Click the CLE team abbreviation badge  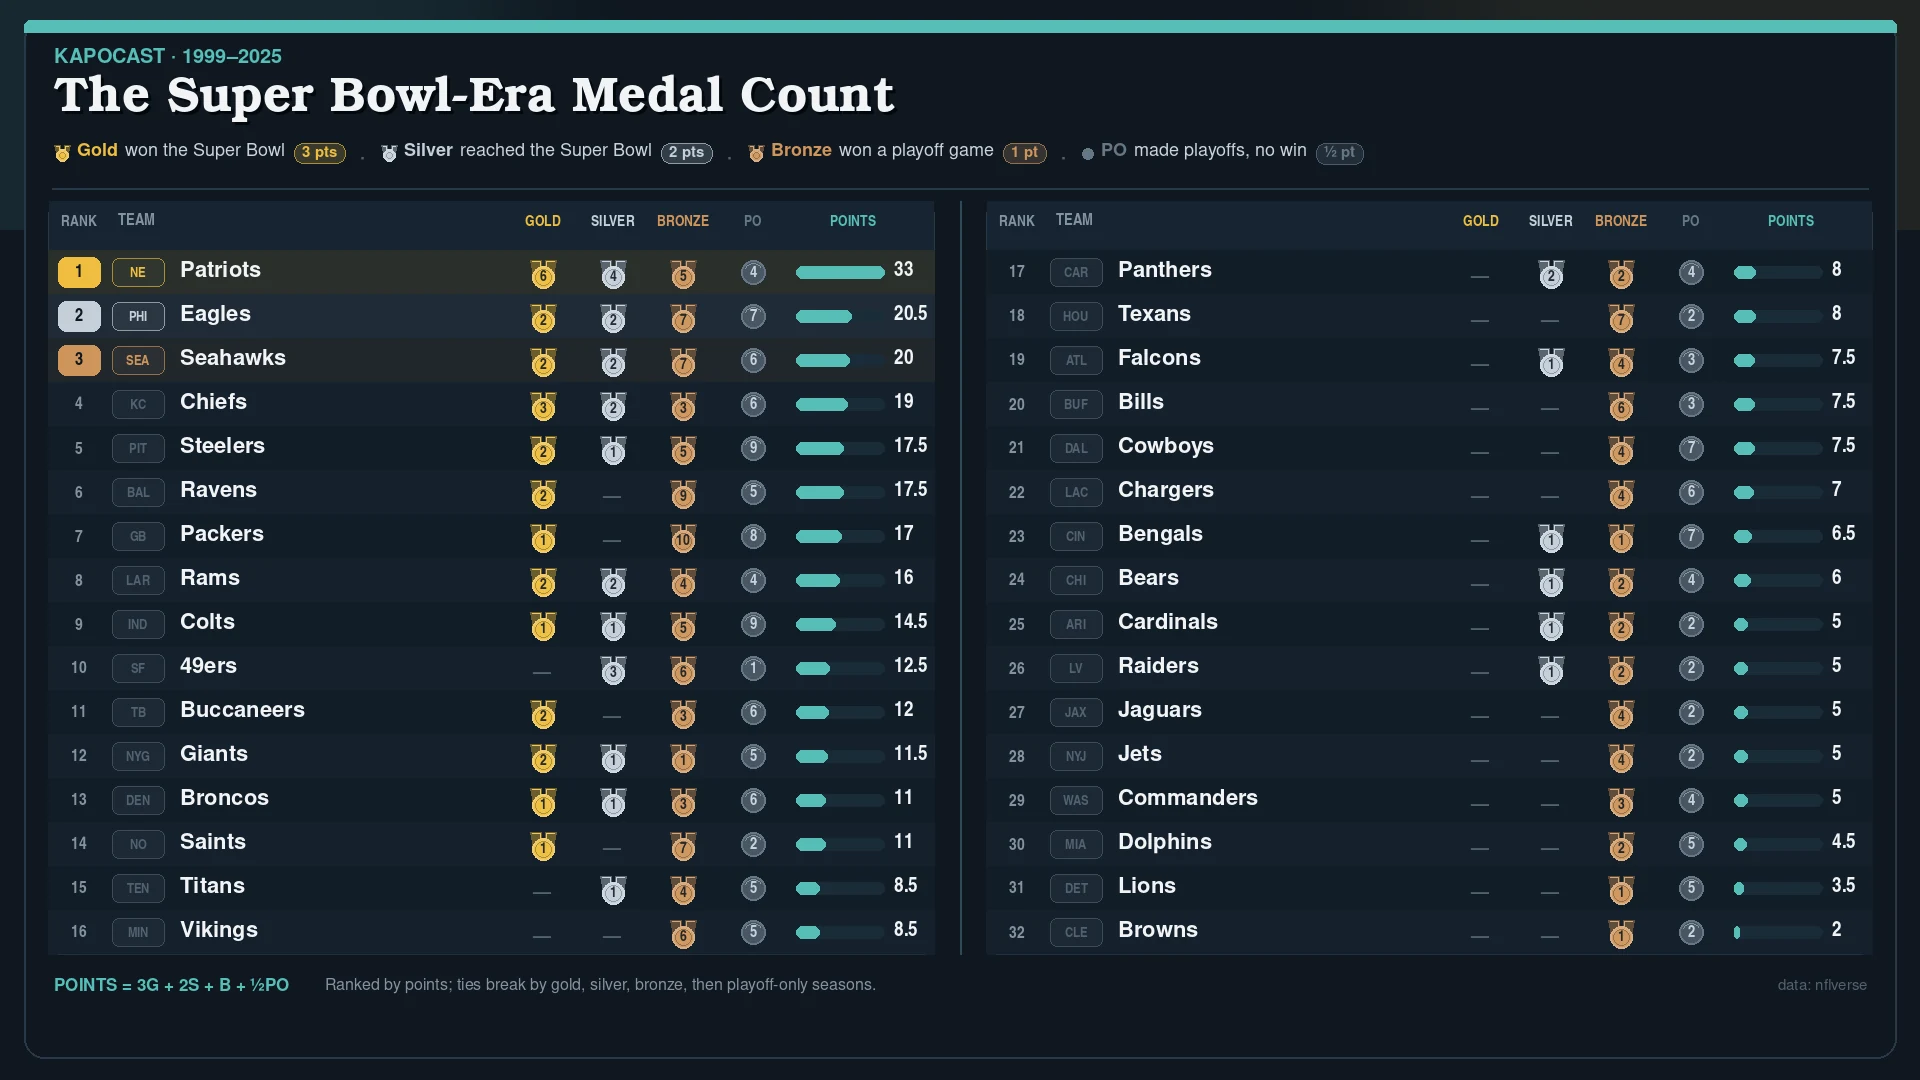pyautogui.click(x=1076, y=932)
